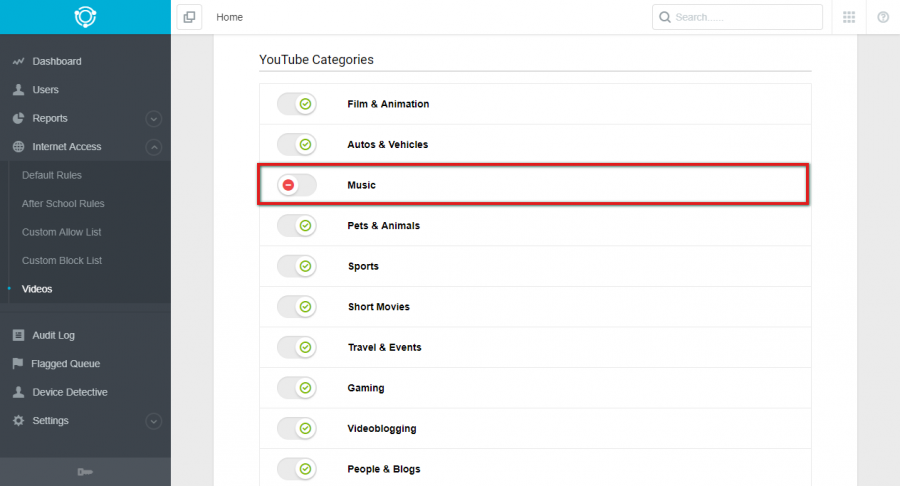Expand the Settings submenu chevron
Viewport: 900px width, 486px height.
153,421
